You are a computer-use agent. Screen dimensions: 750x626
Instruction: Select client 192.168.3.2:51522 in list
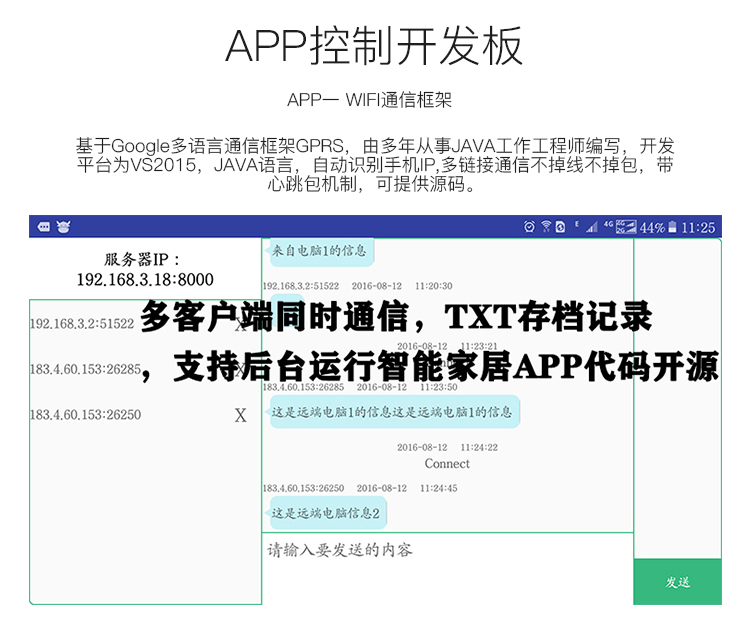pyautogui.click(x=82, y=323)
